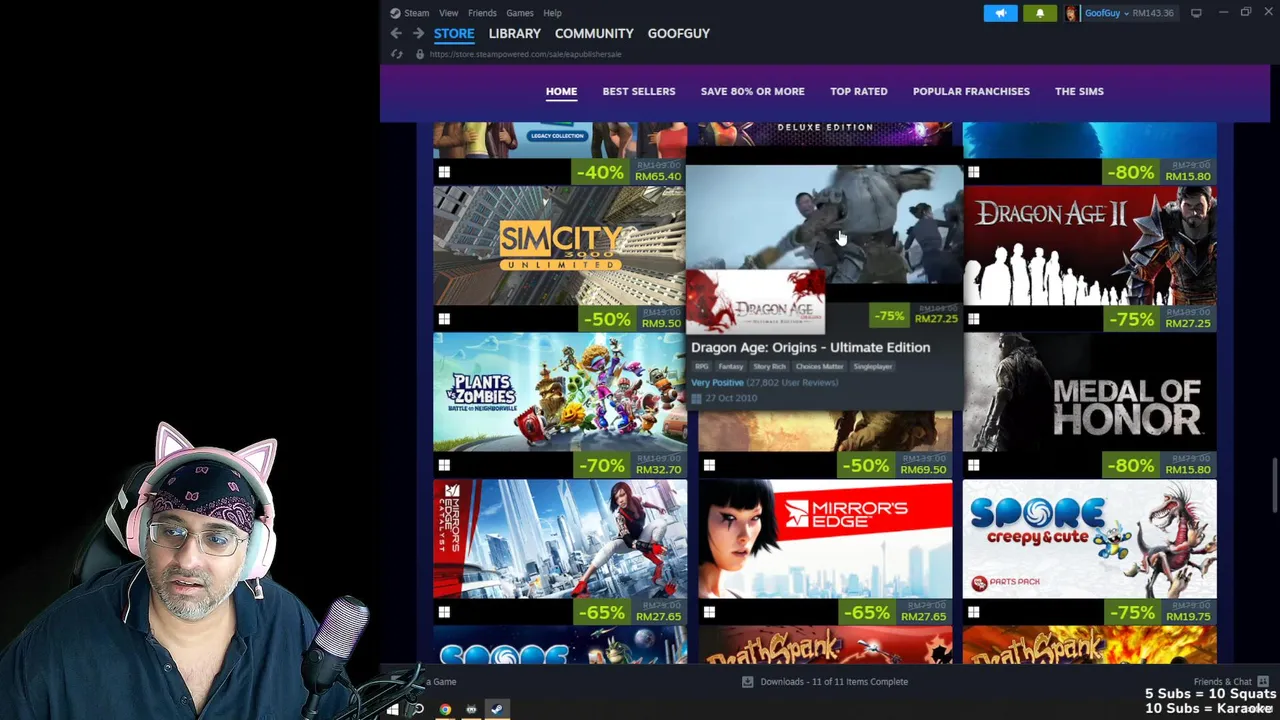Open the COMMUNITY section
Viewport: 1280px width, 720px height.
coord(594,33)
